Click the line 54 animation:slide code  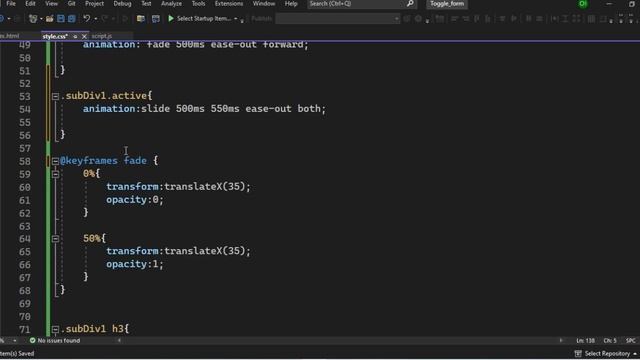pyautogui.click(x=204, y=109)
